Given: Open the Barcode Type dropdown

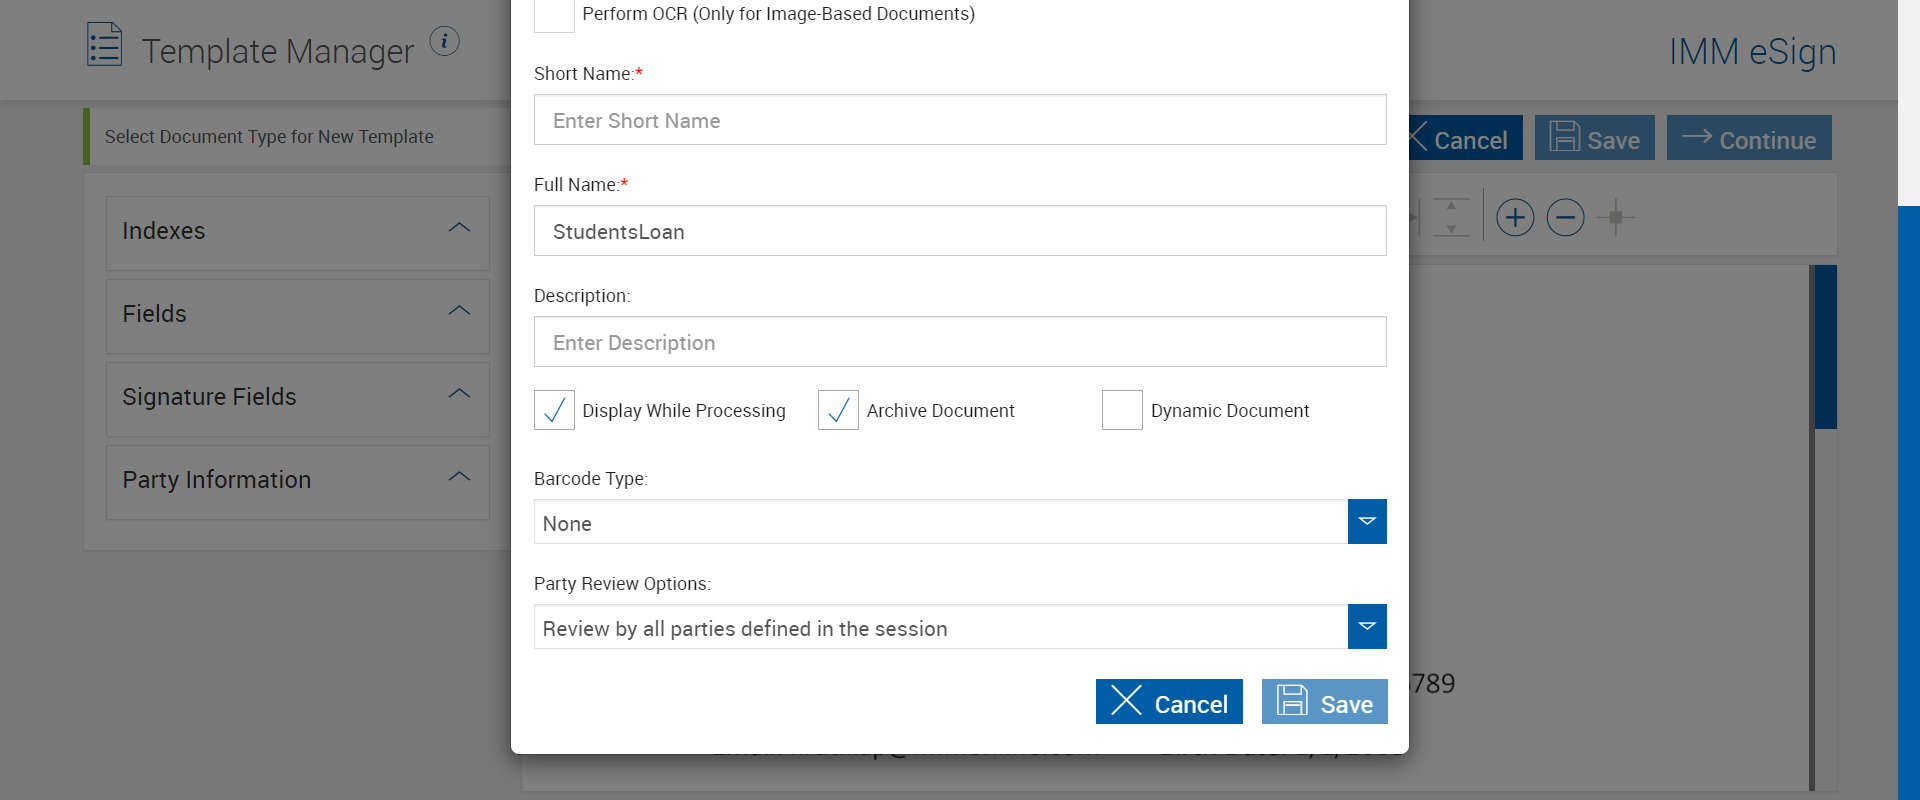Looking at the screenshot, I should coord(1366,522).
